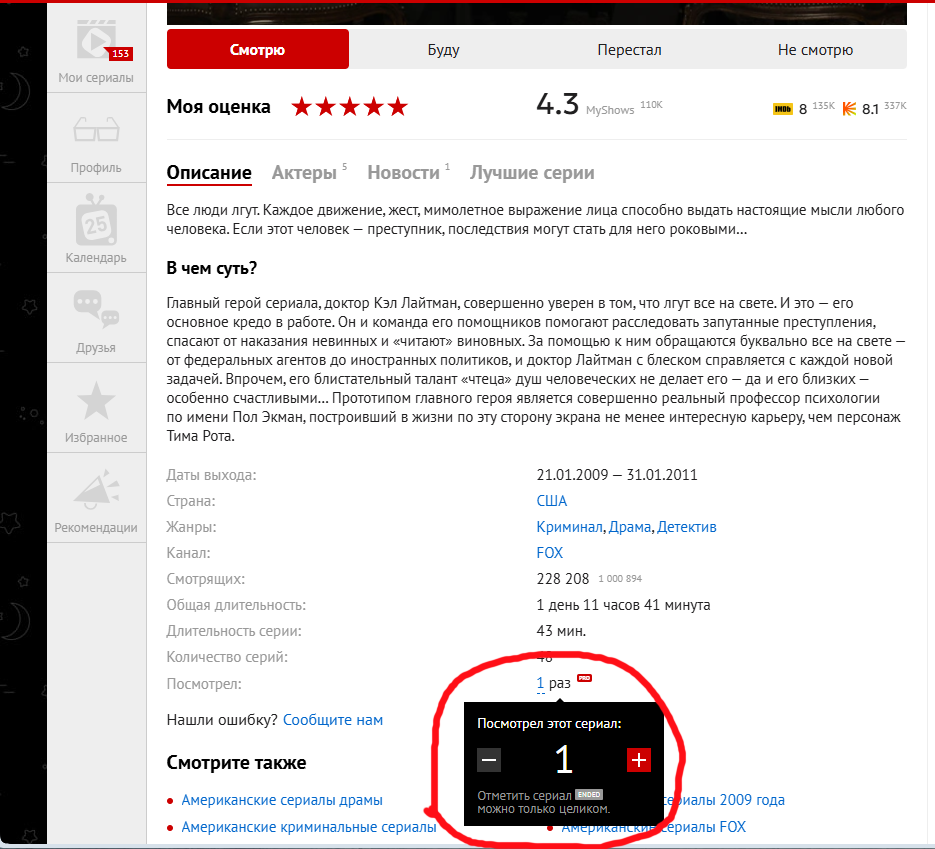Screen dimensions: 935x849
Task: Click the IMDb rating icon
Action: (782, 109)
